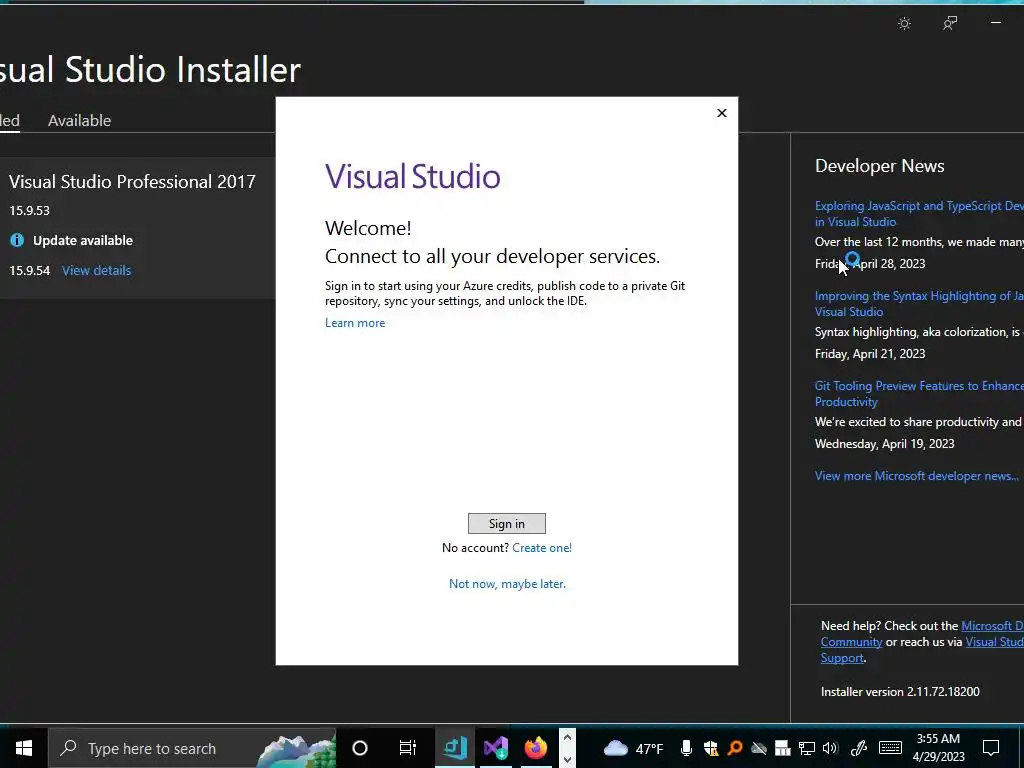Click the cloud sync tray icon
Image resolution: width=1024 pixels, height=768 pixels.
pos(758,748)
